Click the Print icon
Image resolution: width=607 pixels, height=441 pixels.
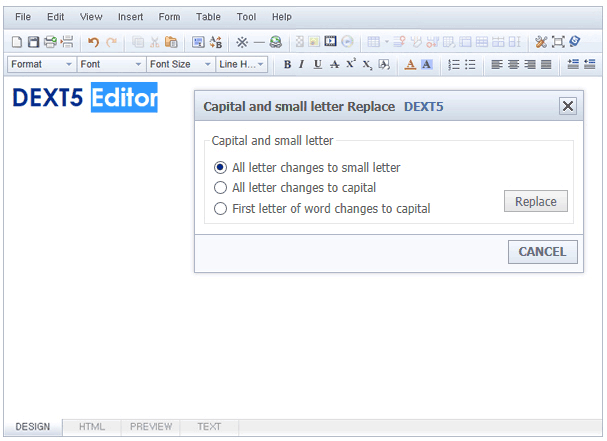click(50, 42)
